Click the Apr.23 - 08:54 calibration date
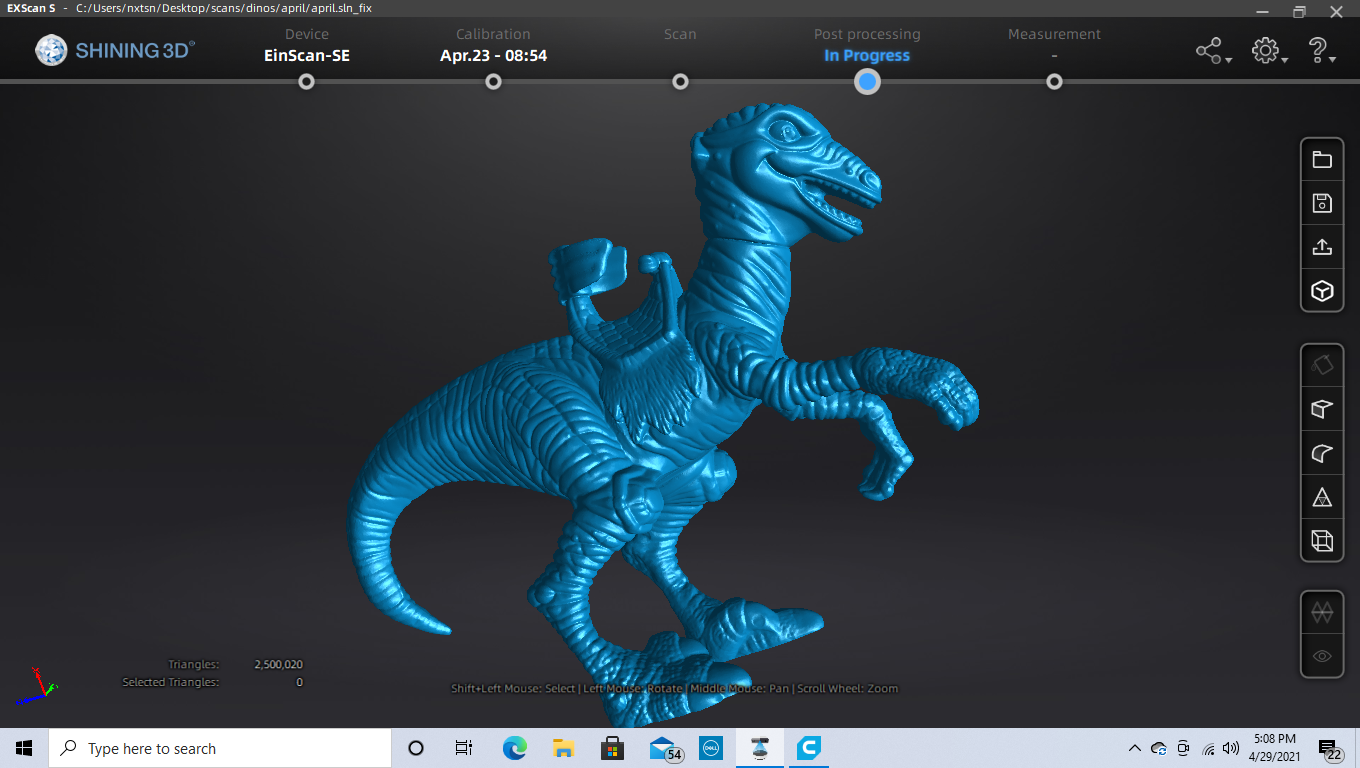The height and width of the screenshot is (768, 1360). coord(493,56)
